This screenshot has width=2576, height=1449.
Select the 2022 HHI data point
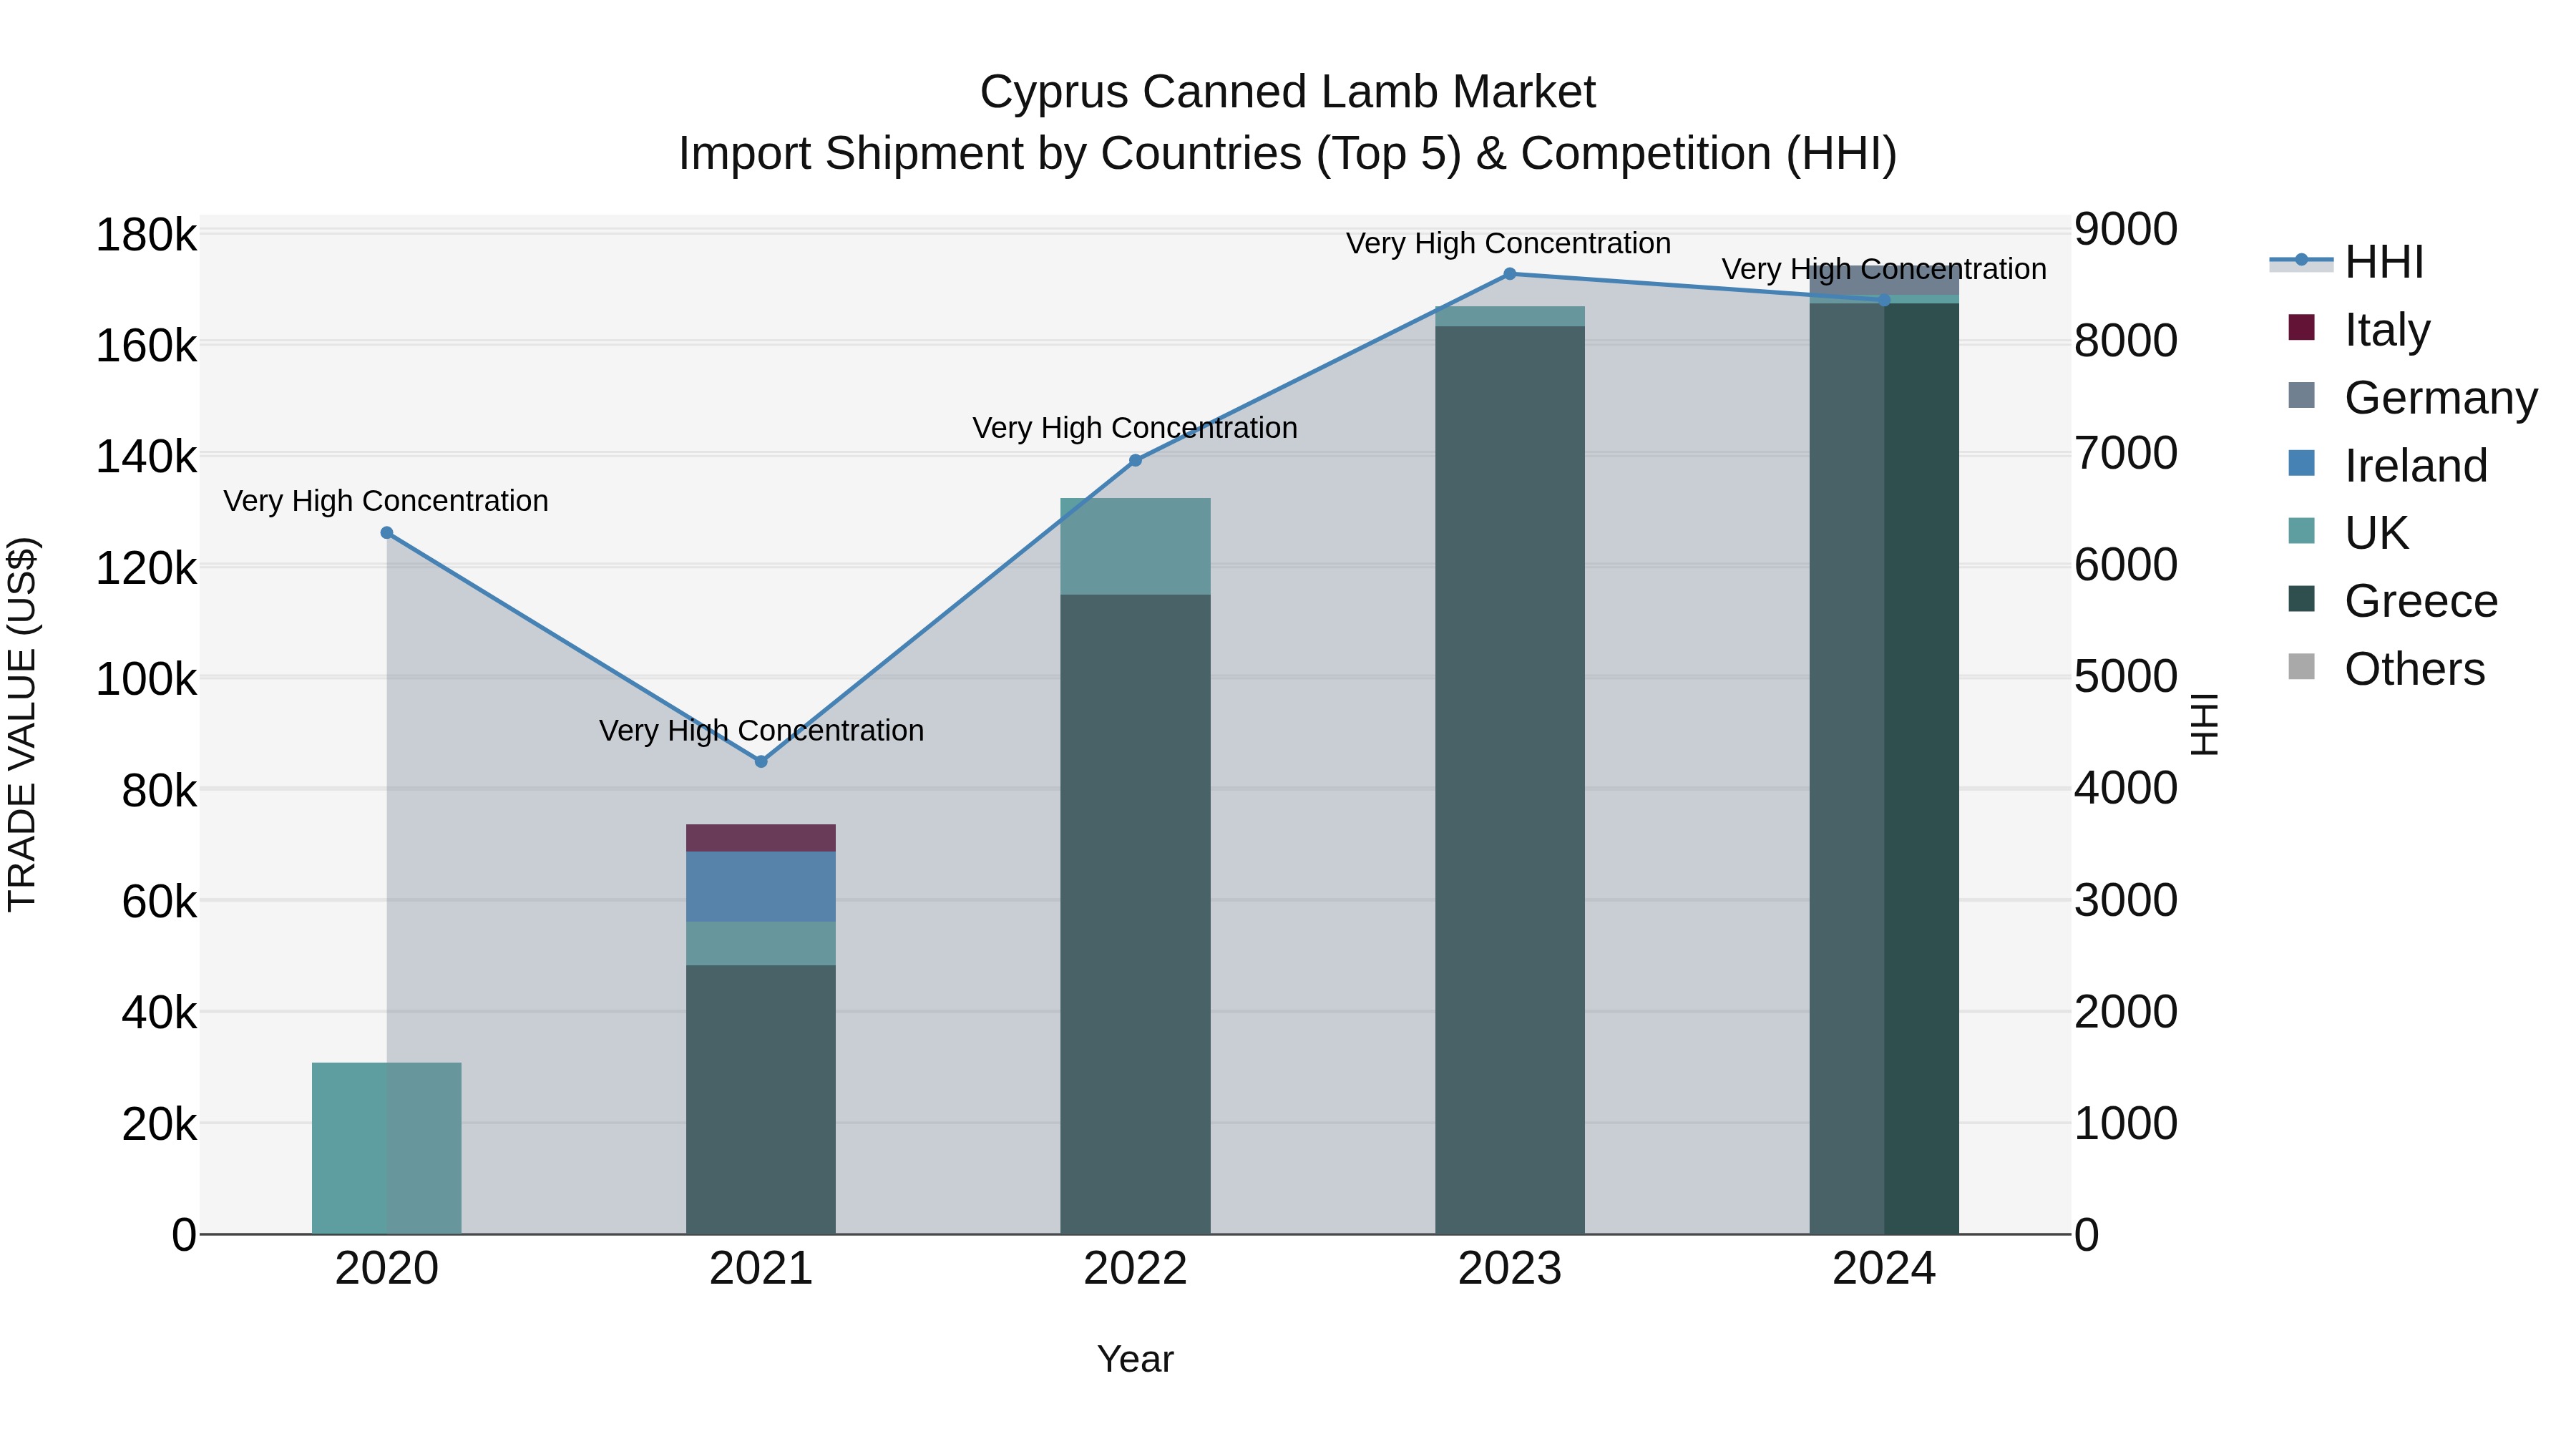point(1135,461)
